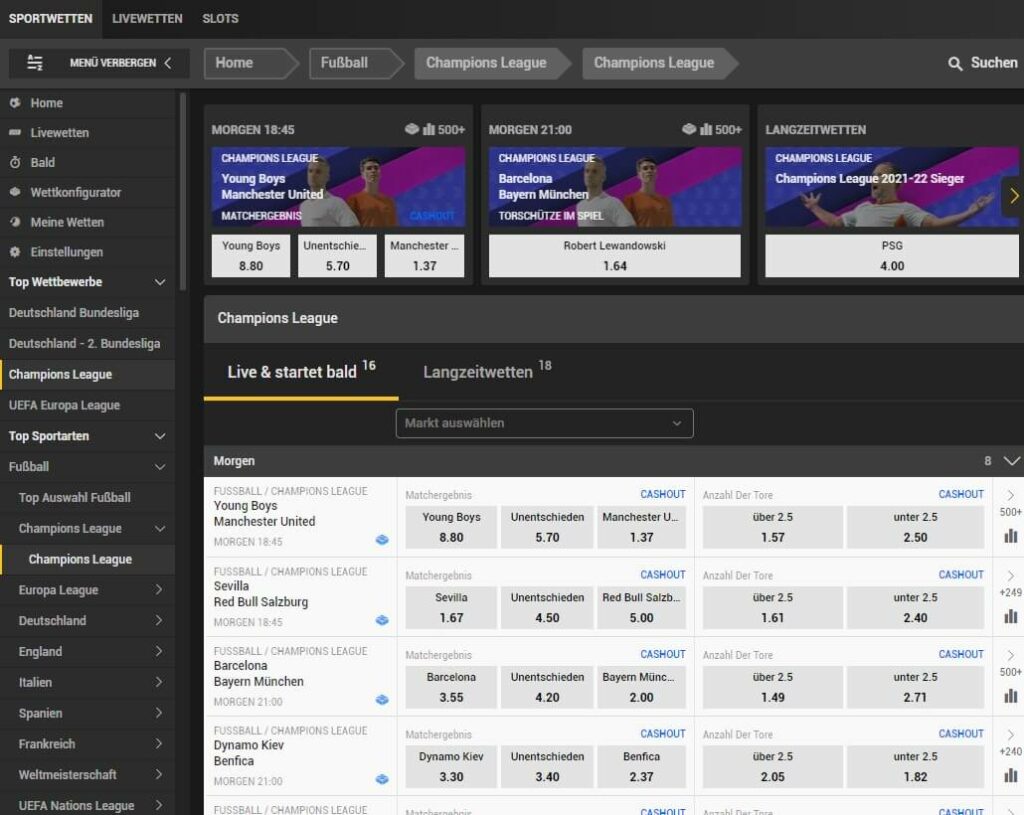Image resolution: width=1024 pixels, height=815 pixels.
Task: Expand the Europa League sidebar item
Action: (159, 590)
